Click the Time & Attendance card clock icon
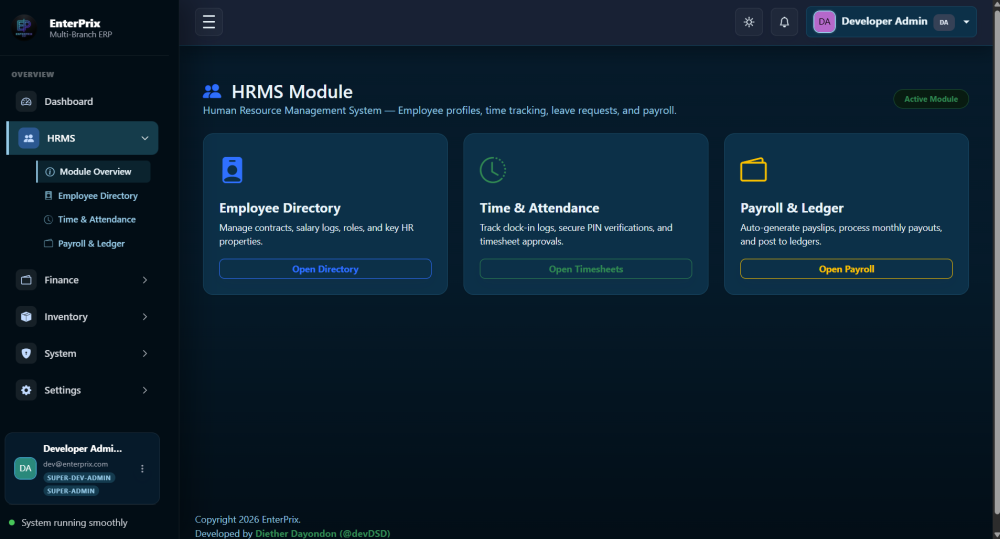 (493, 170)
